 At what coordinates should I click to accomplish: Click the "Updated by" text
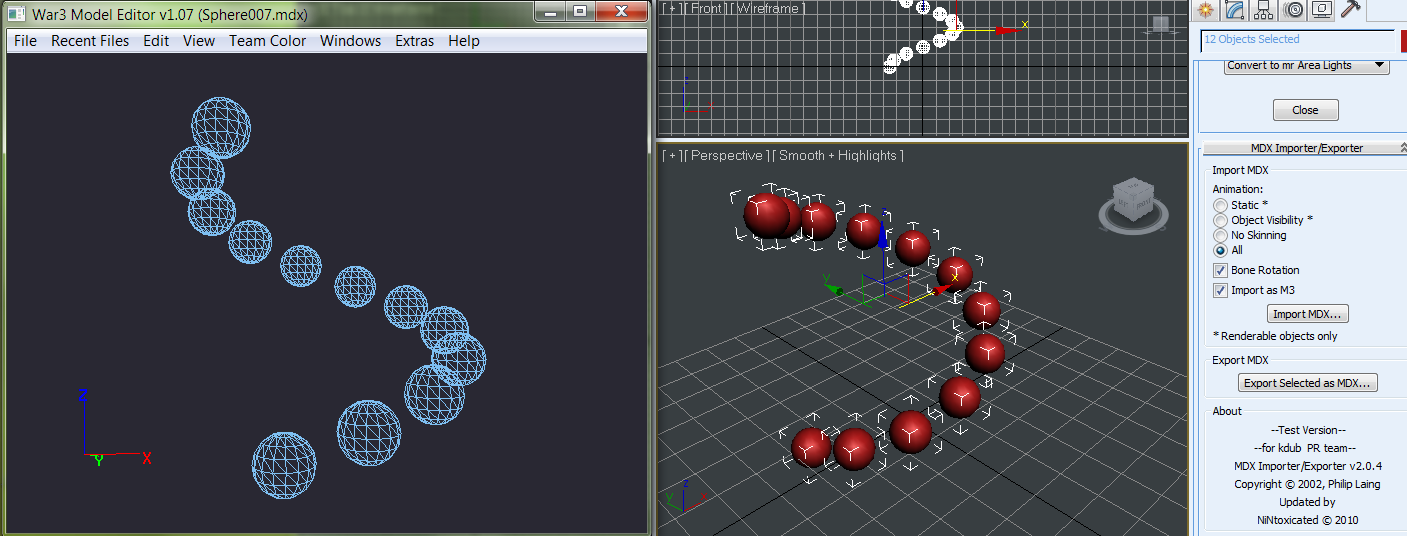[1307, 502]
